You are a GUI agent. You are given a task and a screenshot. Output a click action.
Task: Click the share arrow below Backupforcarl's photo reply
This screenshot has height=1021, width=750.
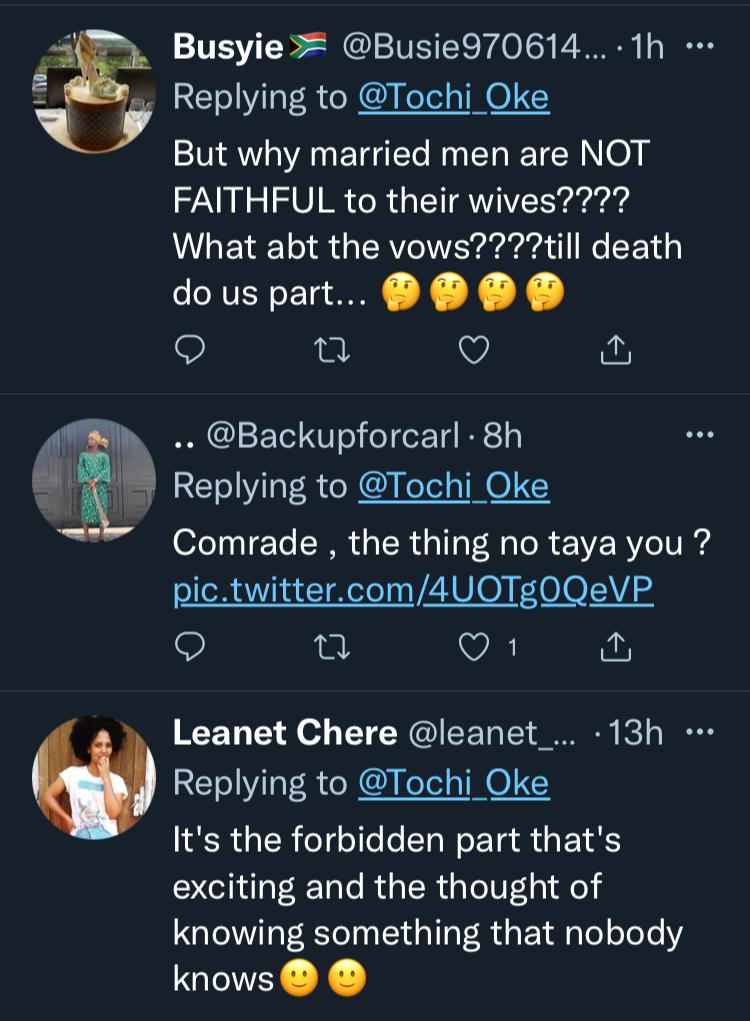(x=614, y=645)
